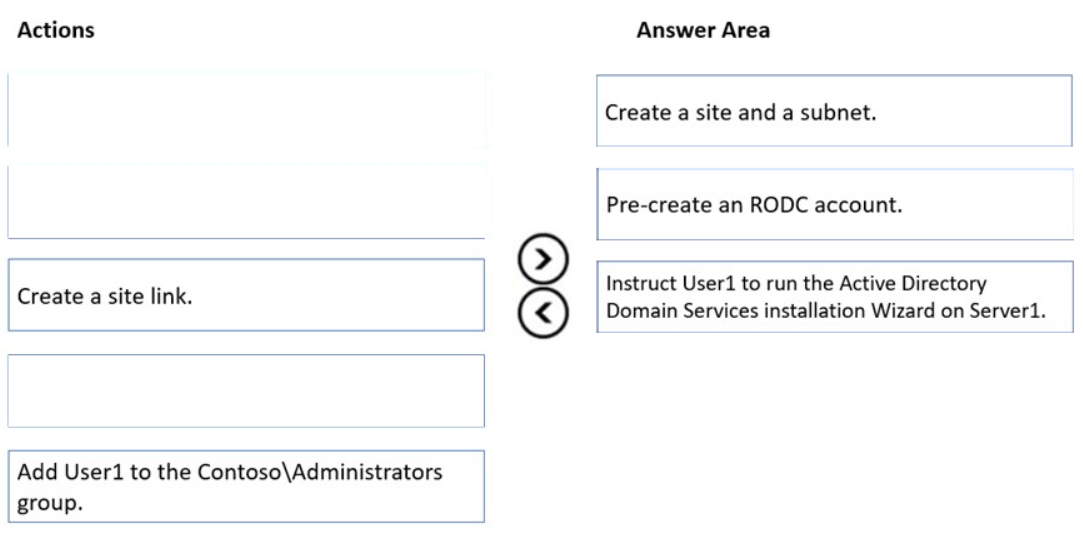The width and height of the screenshot is (1083, 538).
Task: Select 'Pre-create an RODC account.' answer item
Action: [834, 204]
